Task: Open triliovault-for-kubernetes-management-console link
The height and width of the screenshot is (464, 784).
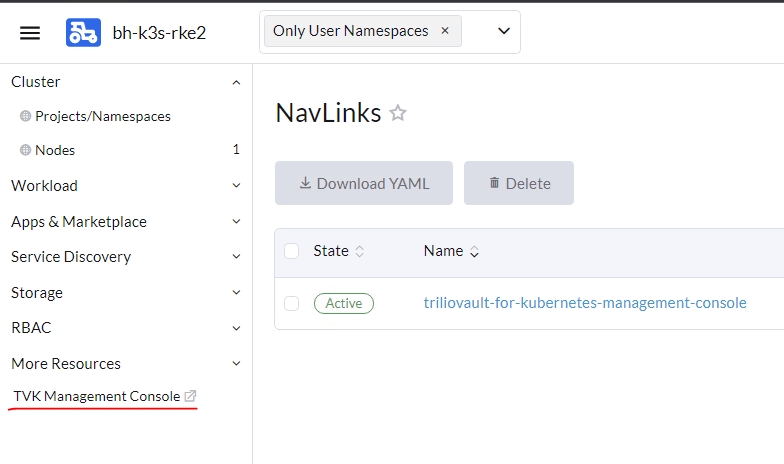Action: click(585, 303)
